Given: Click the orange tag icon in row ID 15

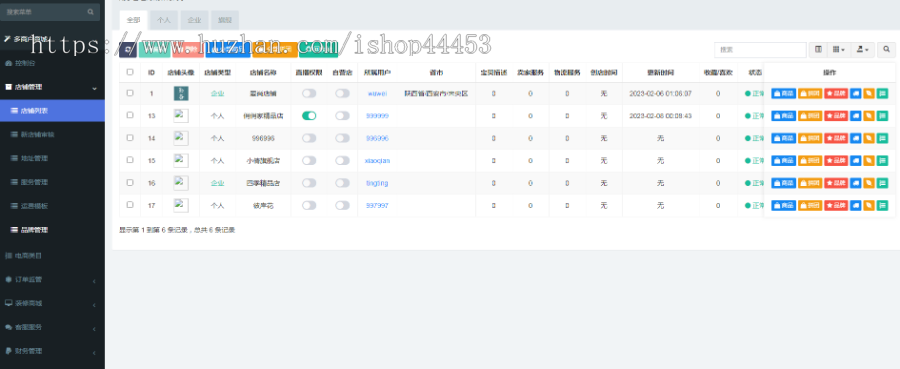Looking at the screenshot, I should pos(869,161).
